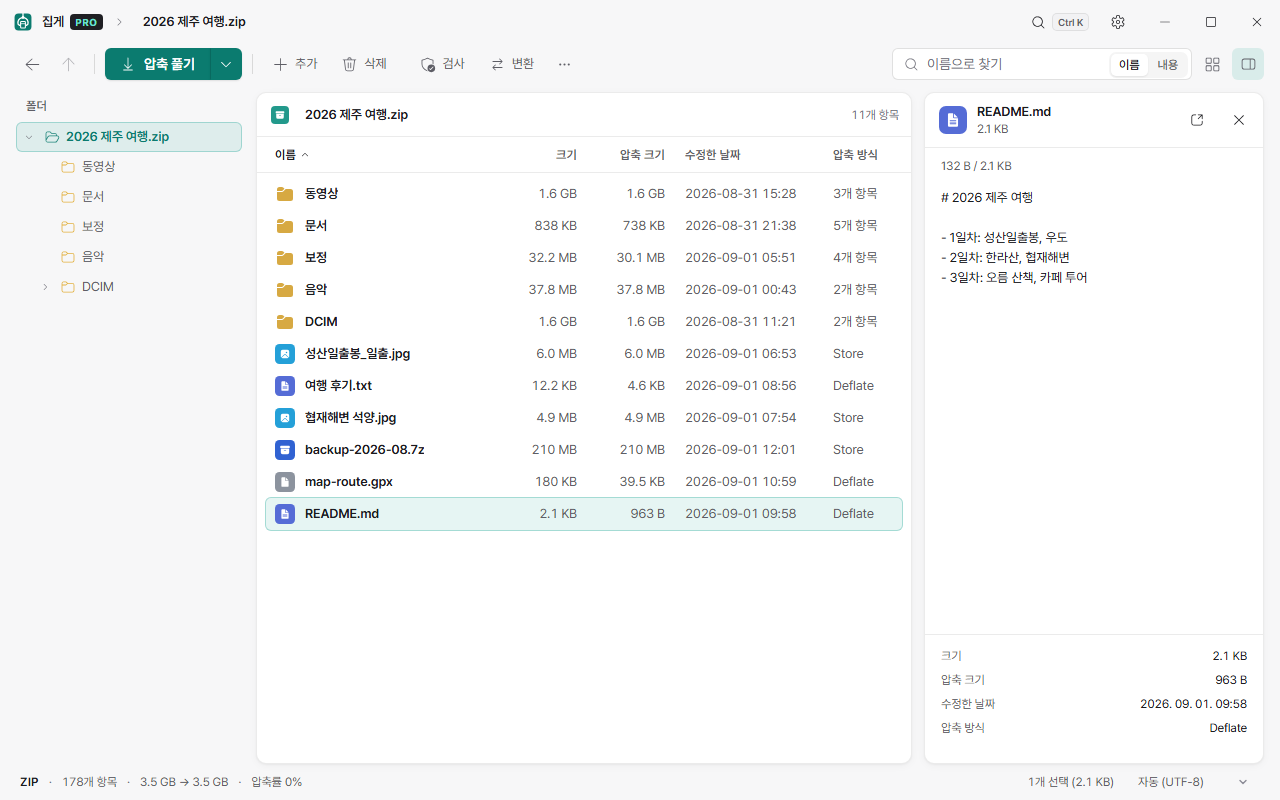Screen dimensions: 1280x800
Task: Select 동영상 folder in sidebar tree
Action: [129, 167]
